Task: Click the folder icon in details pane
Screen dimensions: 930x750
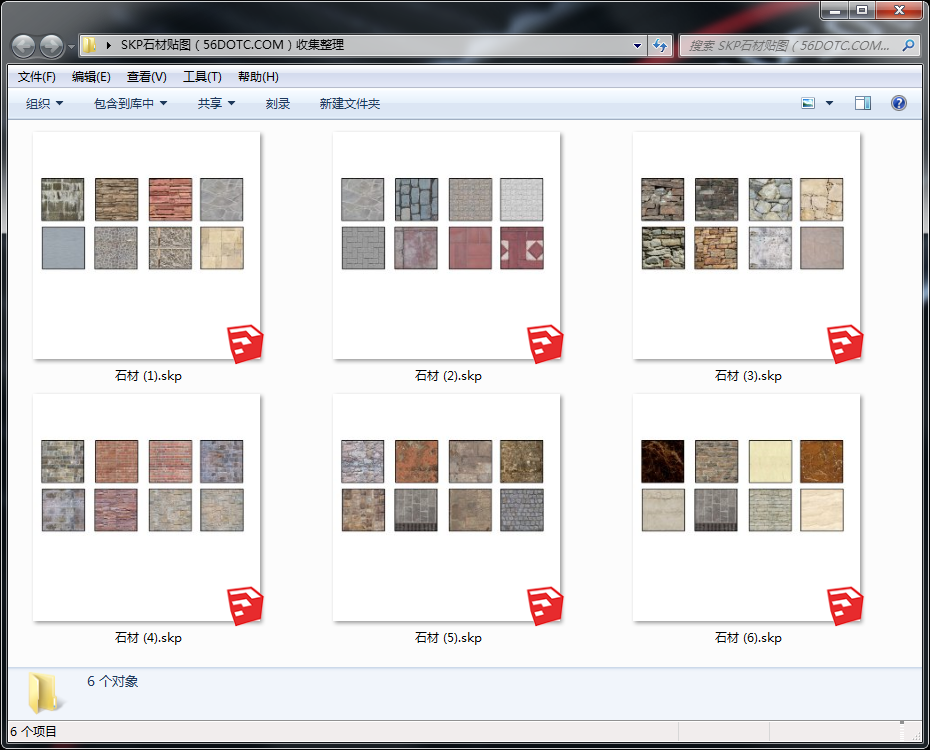Action: click(x=43, y=692)
